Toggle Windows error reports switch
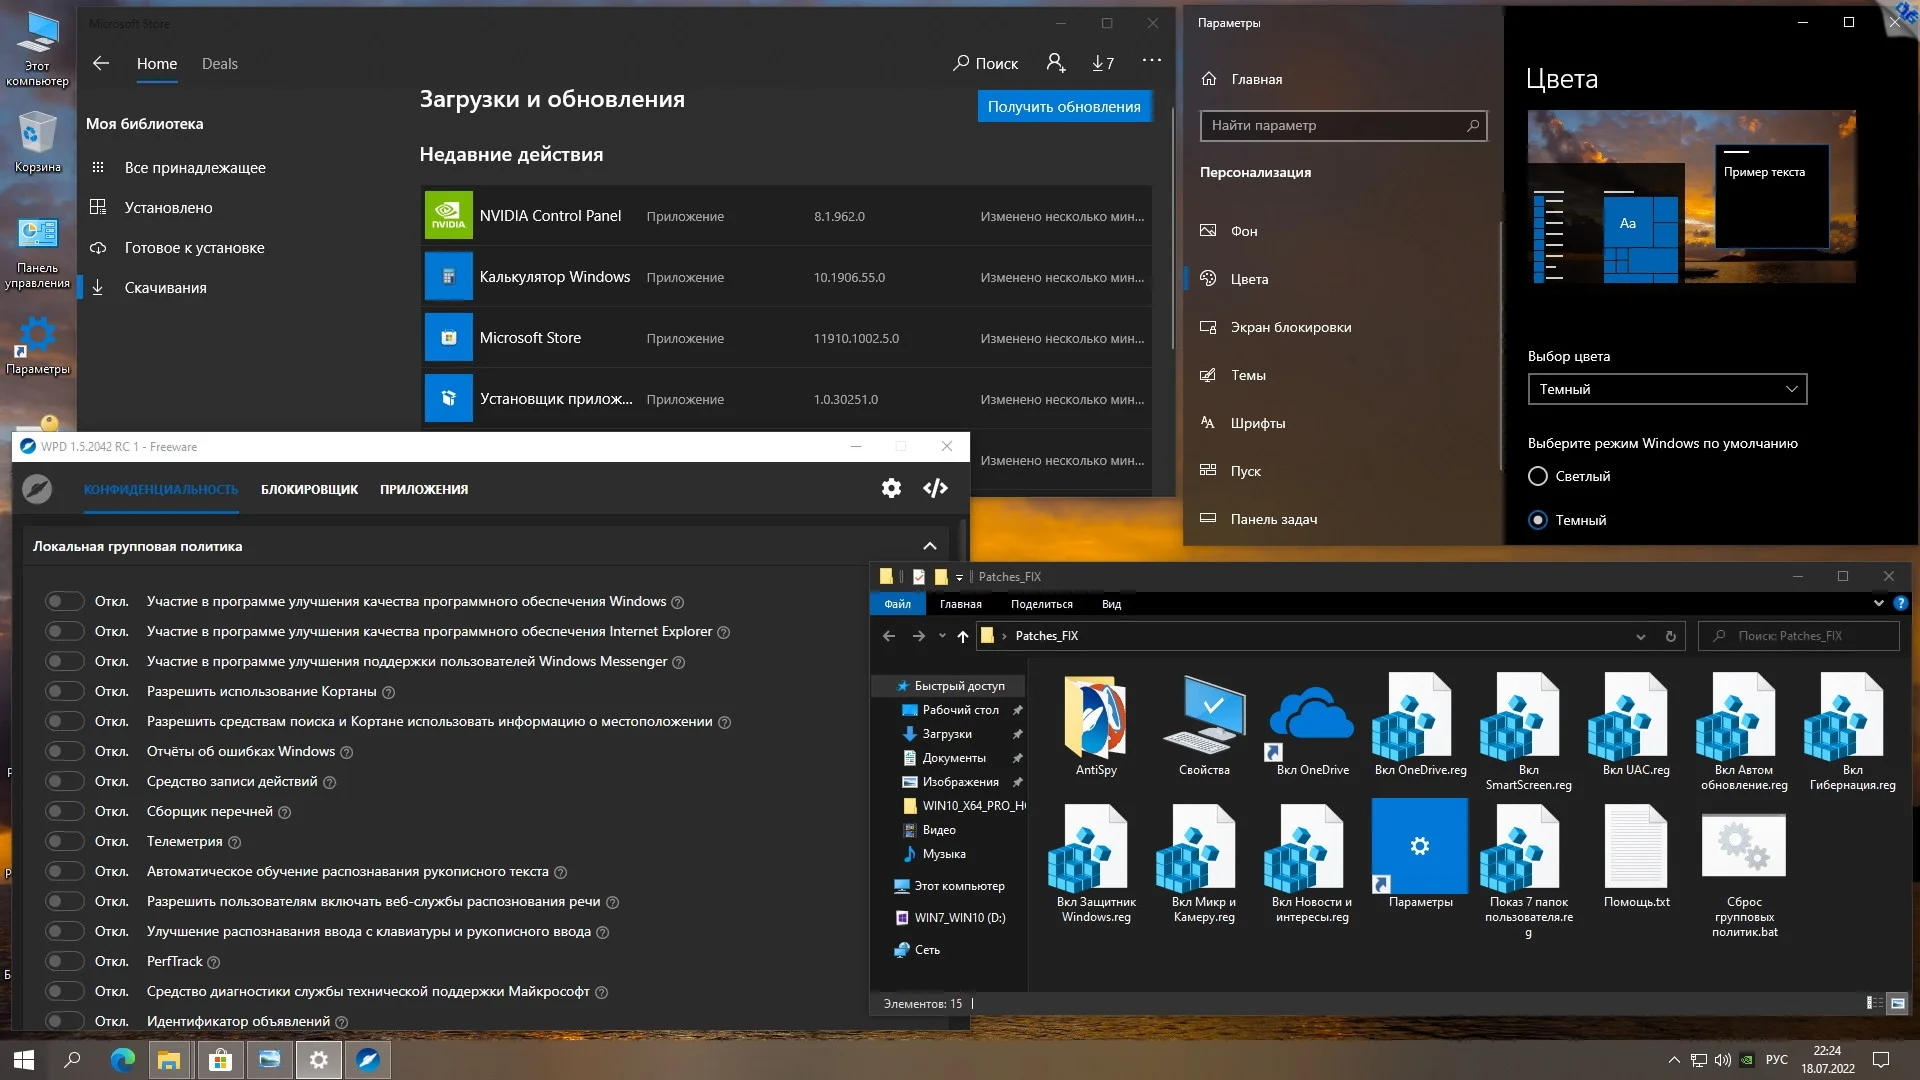 tap(64, 751)
